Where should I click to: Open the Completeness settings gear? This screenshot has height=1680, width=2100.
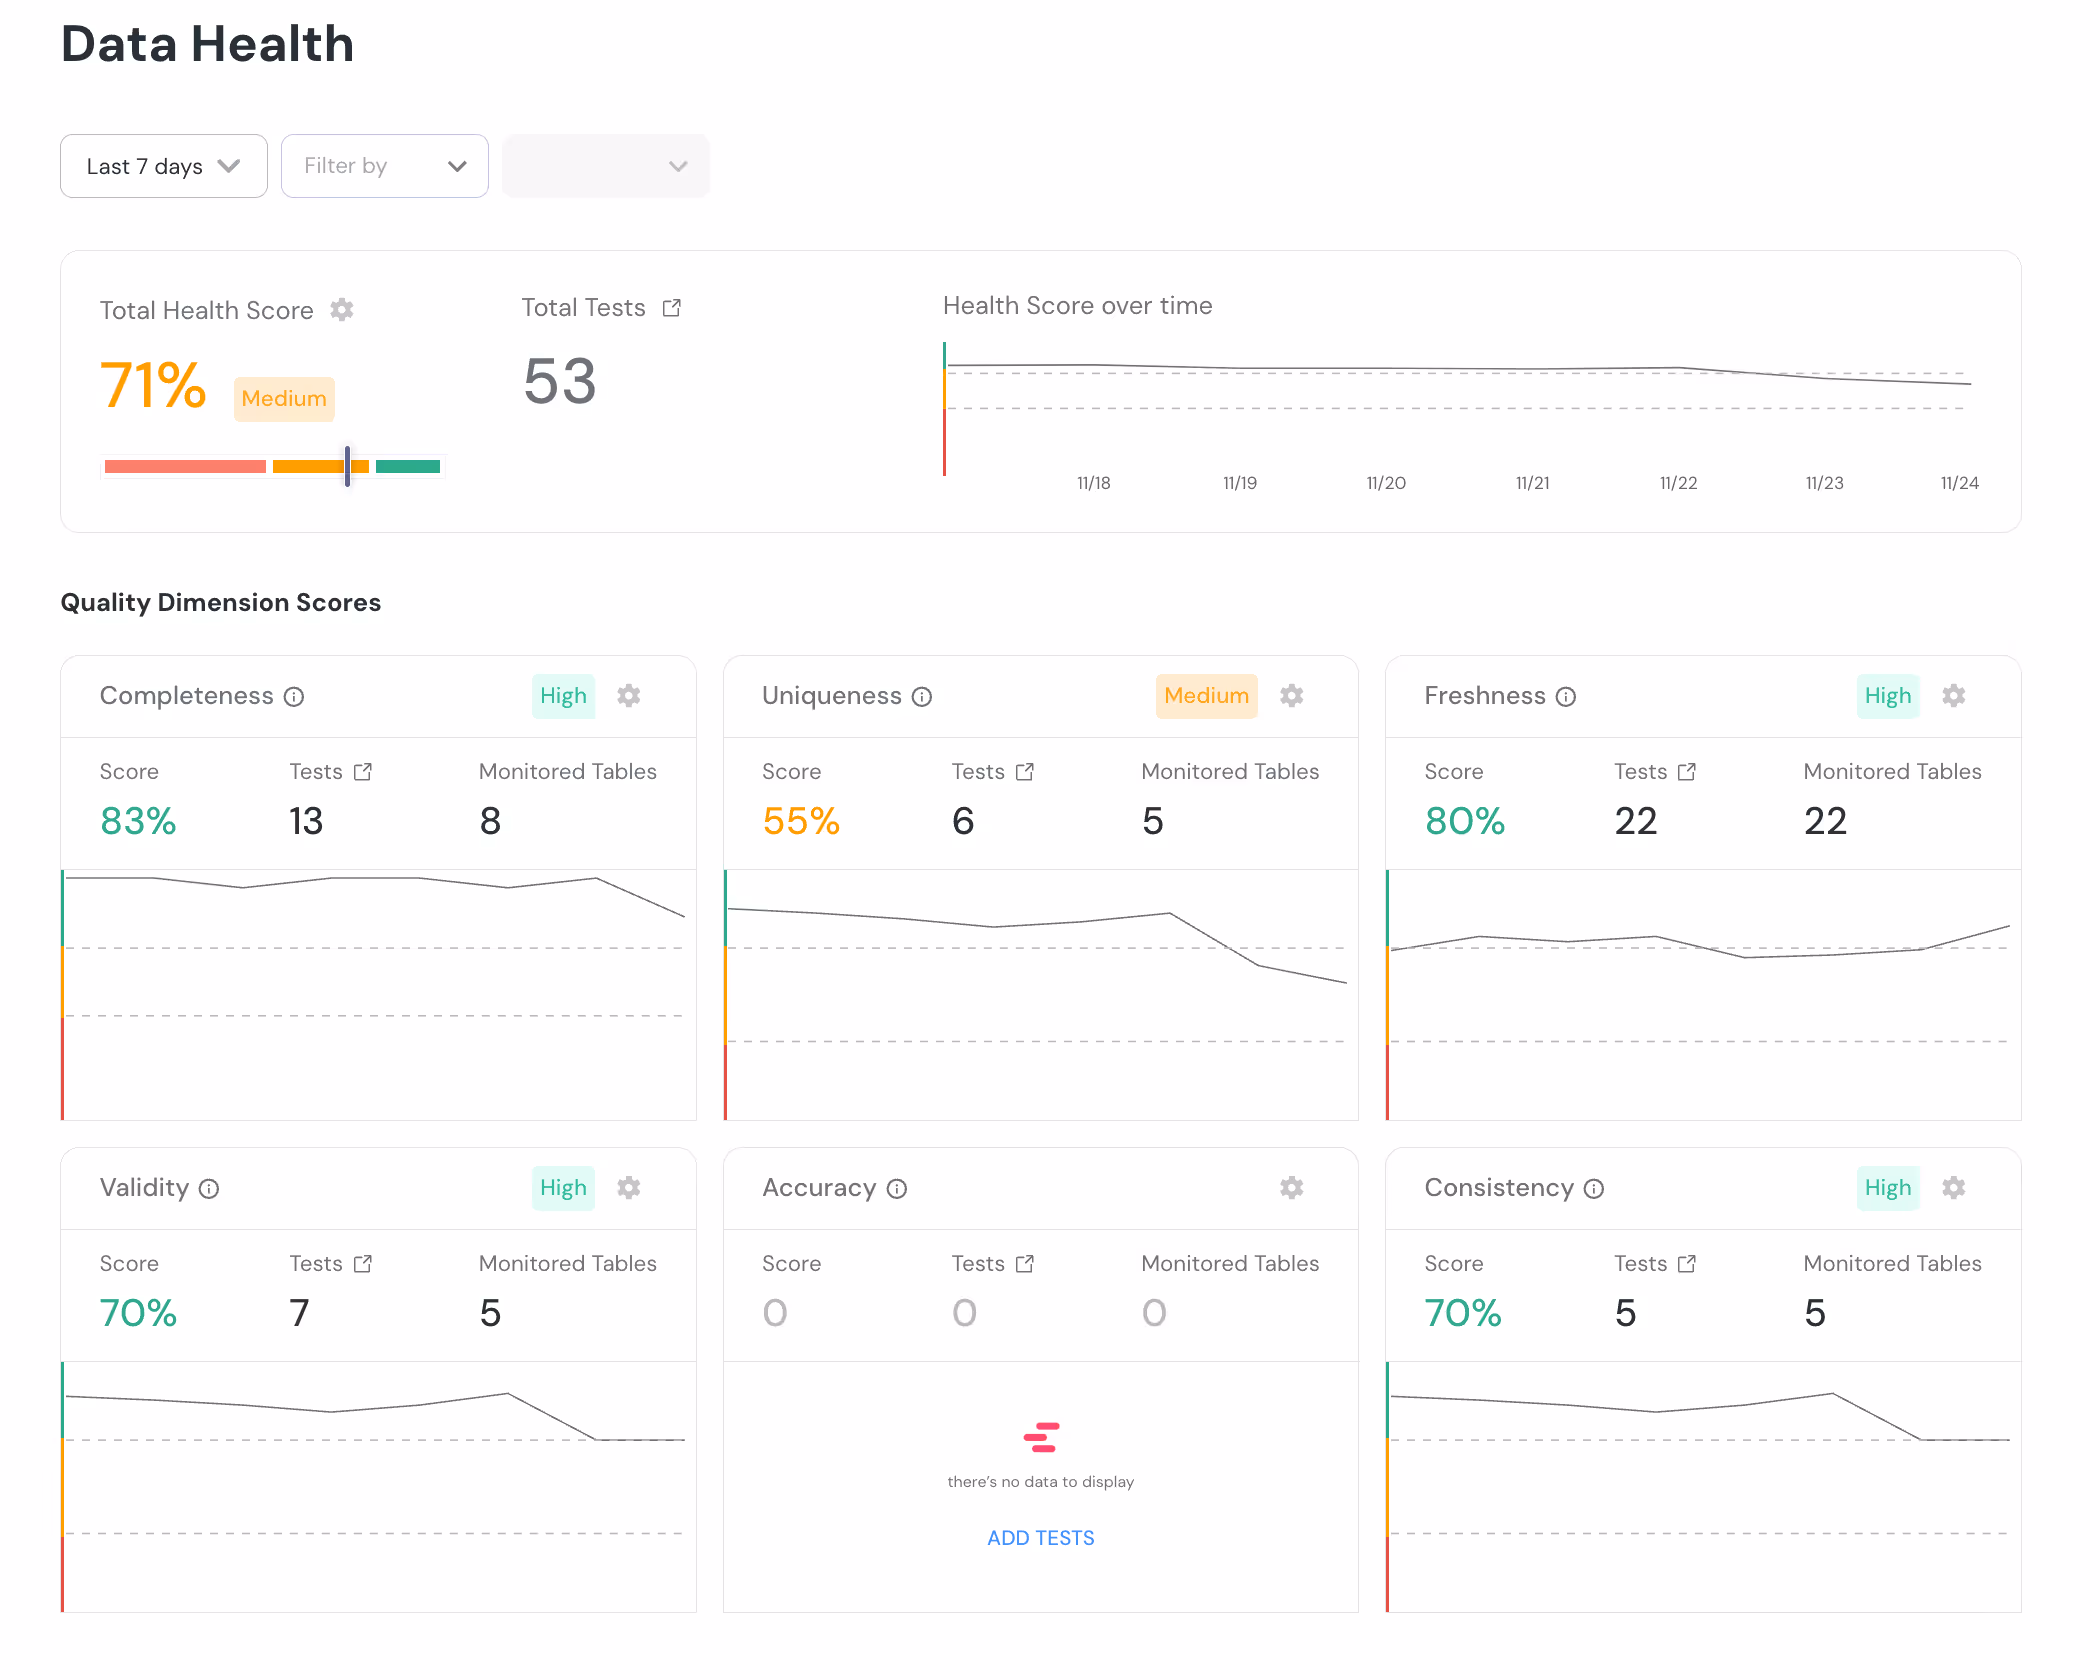pos(629,696)
